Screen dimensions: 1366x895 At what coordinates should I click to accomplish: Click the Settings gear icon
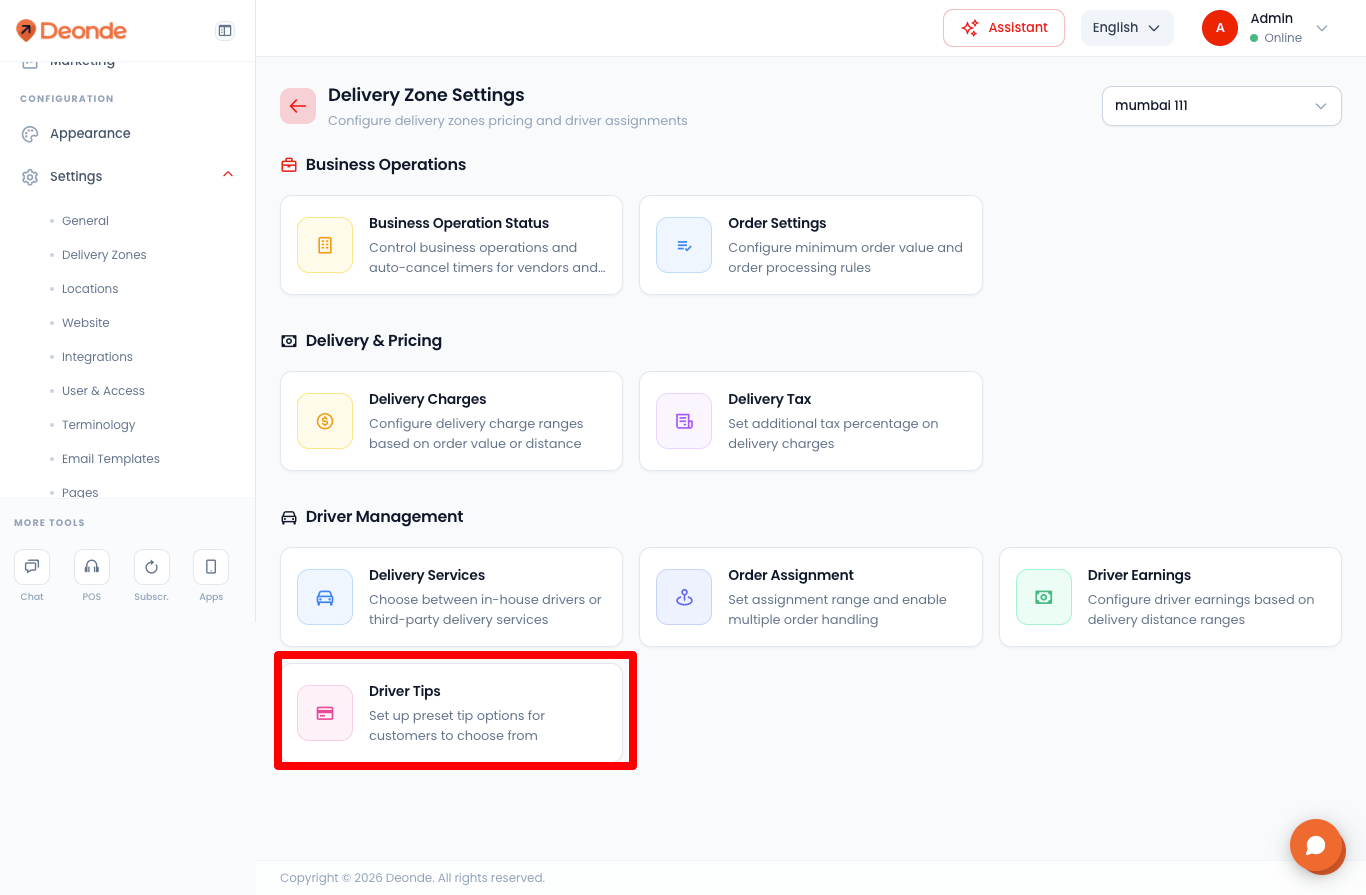(x=30, y=177)
